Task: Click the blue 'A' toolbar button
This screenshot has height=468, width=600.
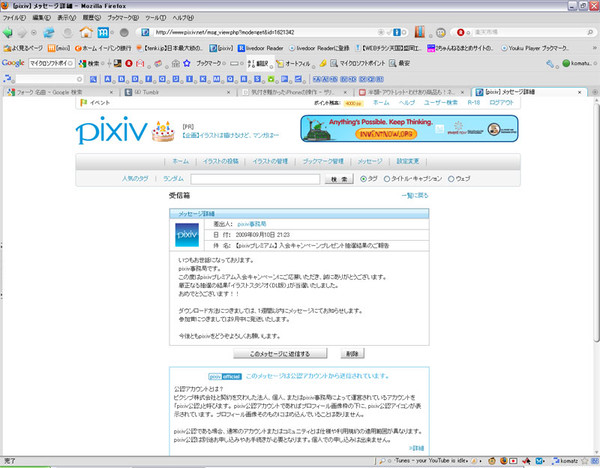Action: 108,79
